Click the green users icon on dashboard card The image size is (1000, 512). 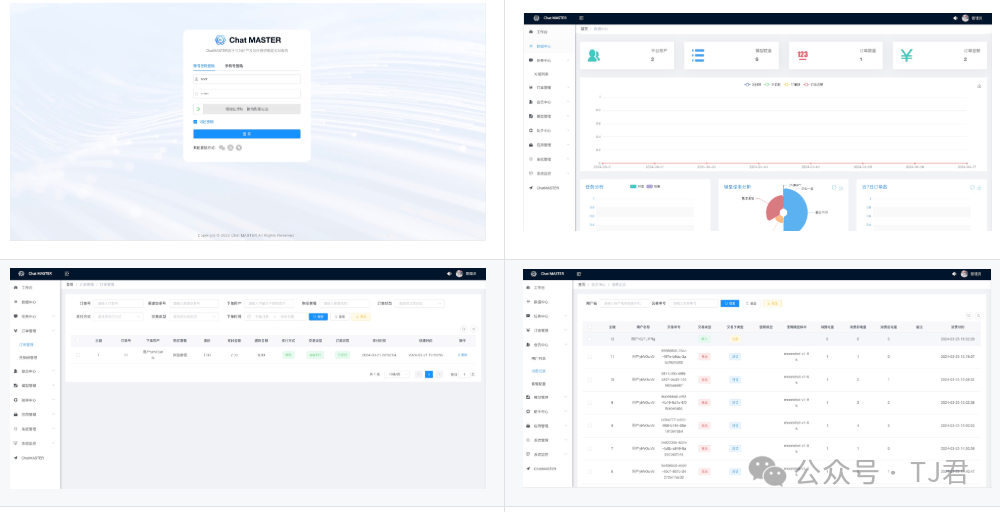coord(594,56)
